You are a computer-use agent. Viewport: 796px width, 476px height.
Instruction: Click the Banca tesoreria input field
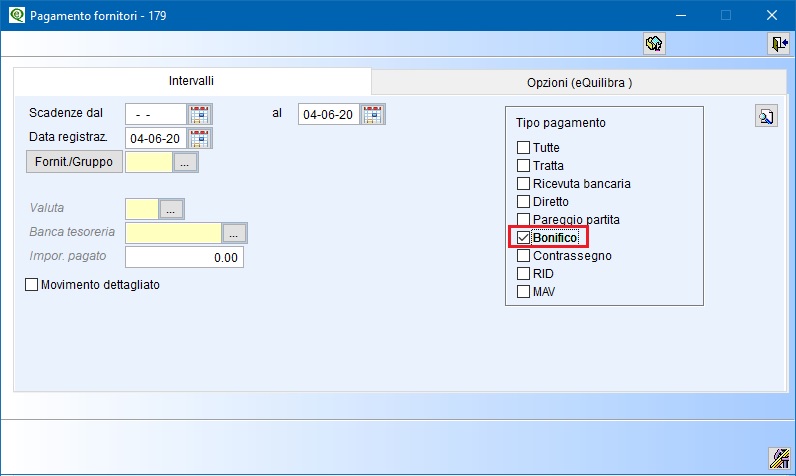pos(173,233)
